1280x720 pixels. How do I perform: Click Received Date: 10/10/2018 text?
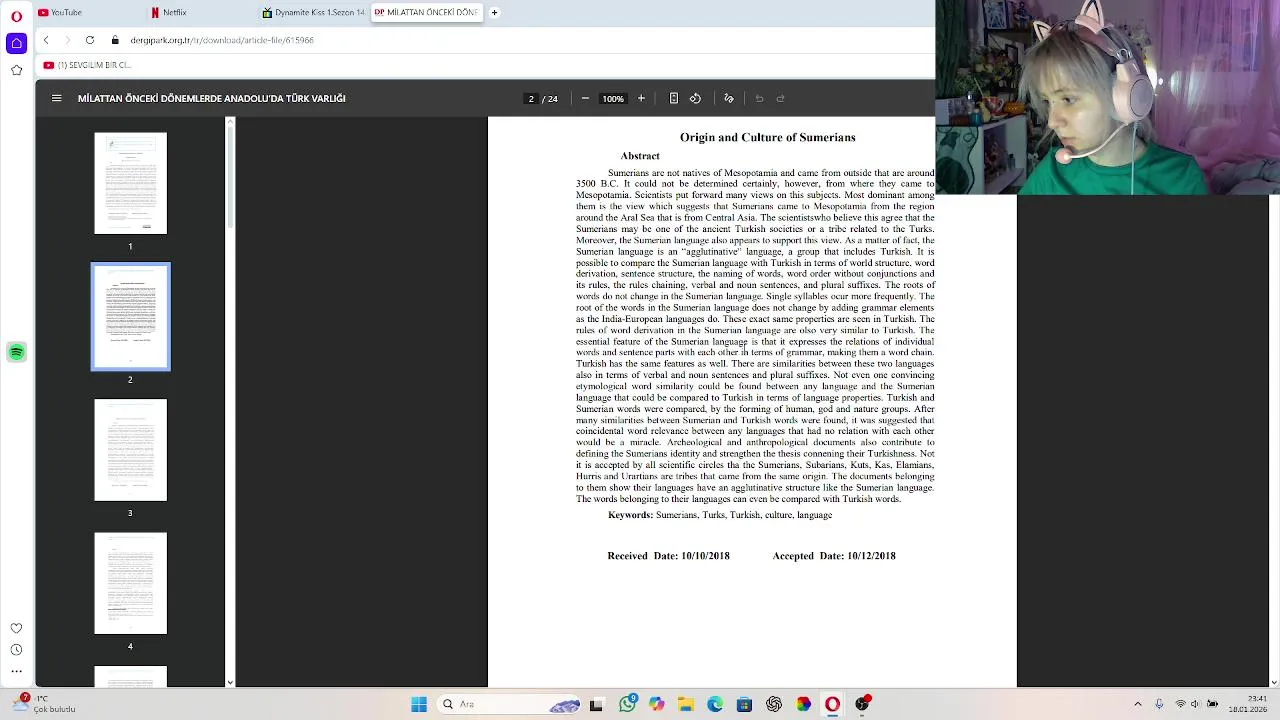coord(668,555)
